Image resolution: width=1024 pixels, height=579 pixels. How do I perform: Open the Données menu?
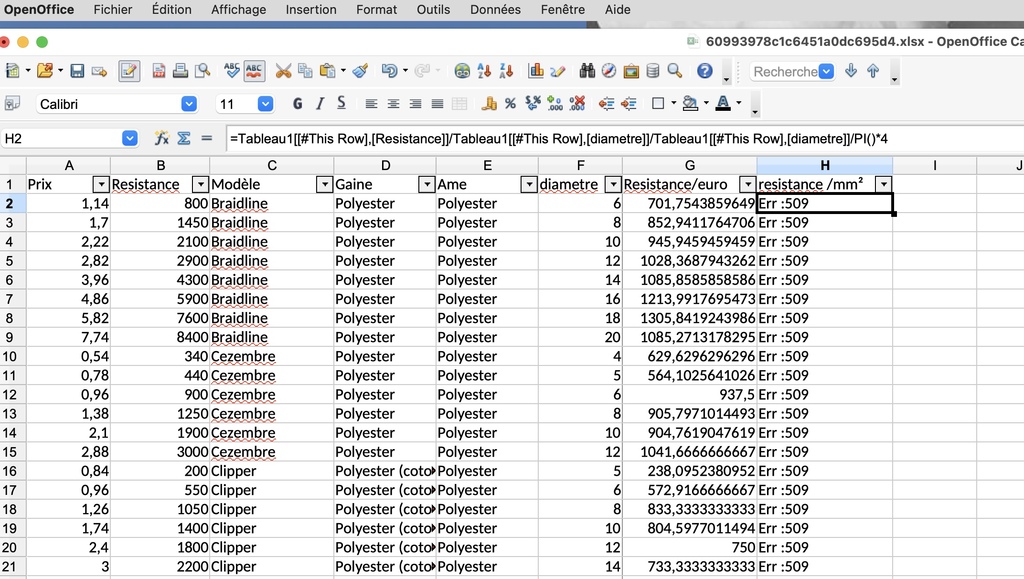click(x=495, y=10)
